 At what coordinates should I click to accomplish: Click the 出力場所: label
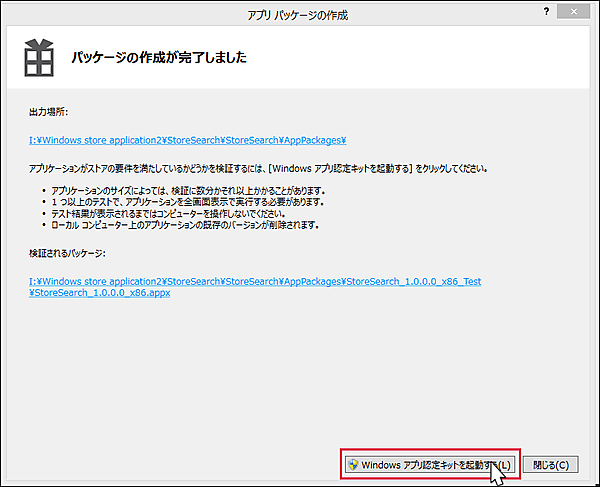49,112
